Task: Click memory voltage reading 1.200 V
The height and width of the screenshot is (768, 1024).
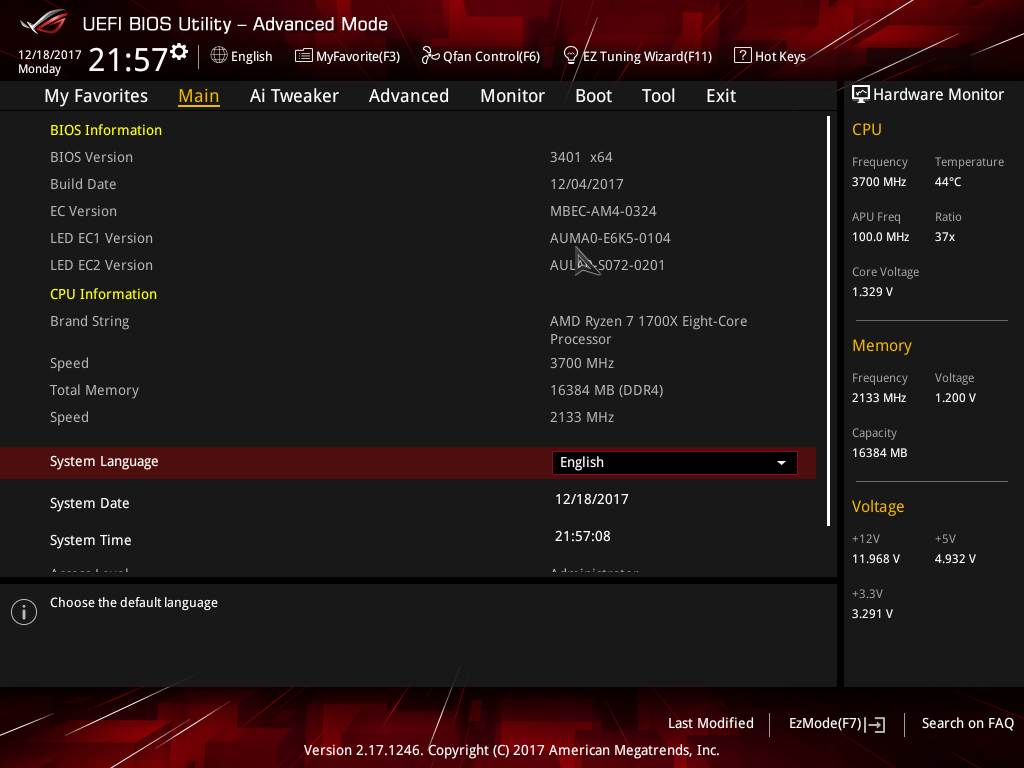Action: (955, 398)
